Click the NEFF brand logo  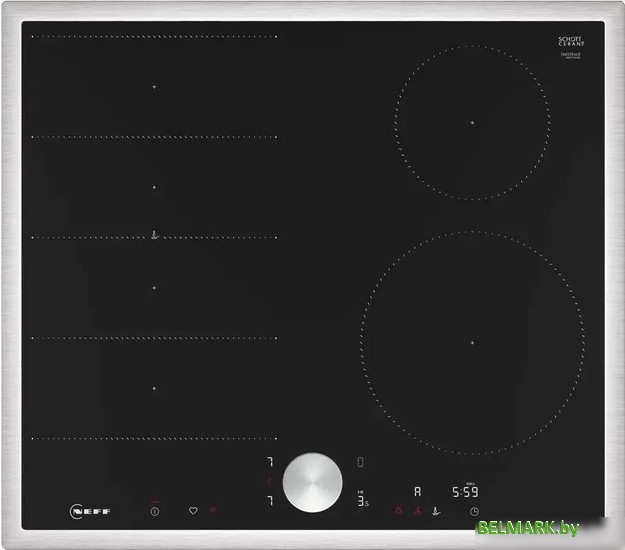pyautogui.click(x=89, y=511)
